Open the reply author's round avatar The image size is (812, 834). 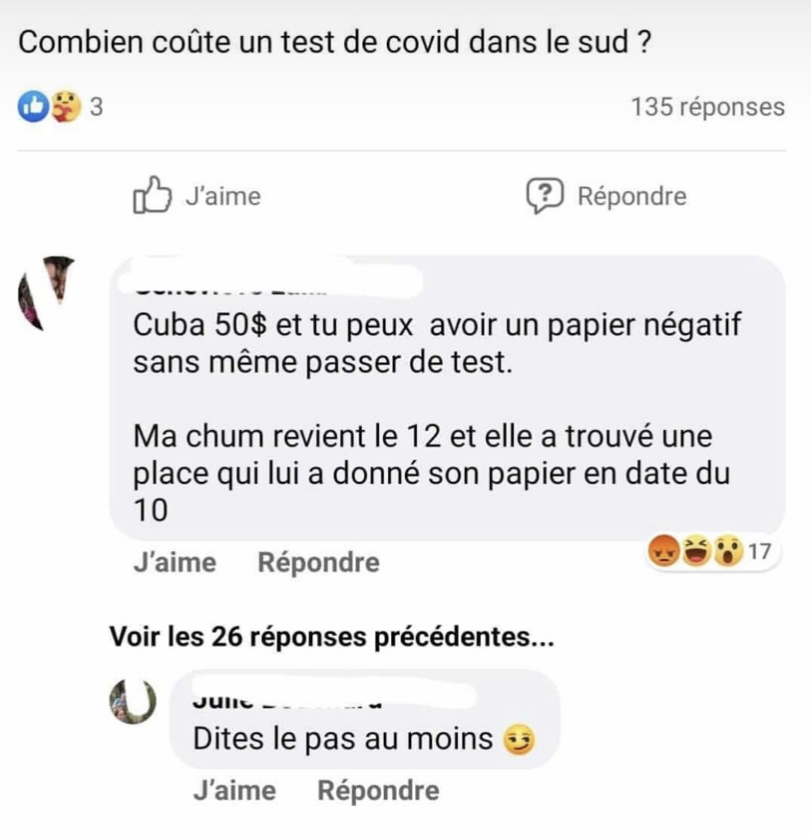coord(132,702)
